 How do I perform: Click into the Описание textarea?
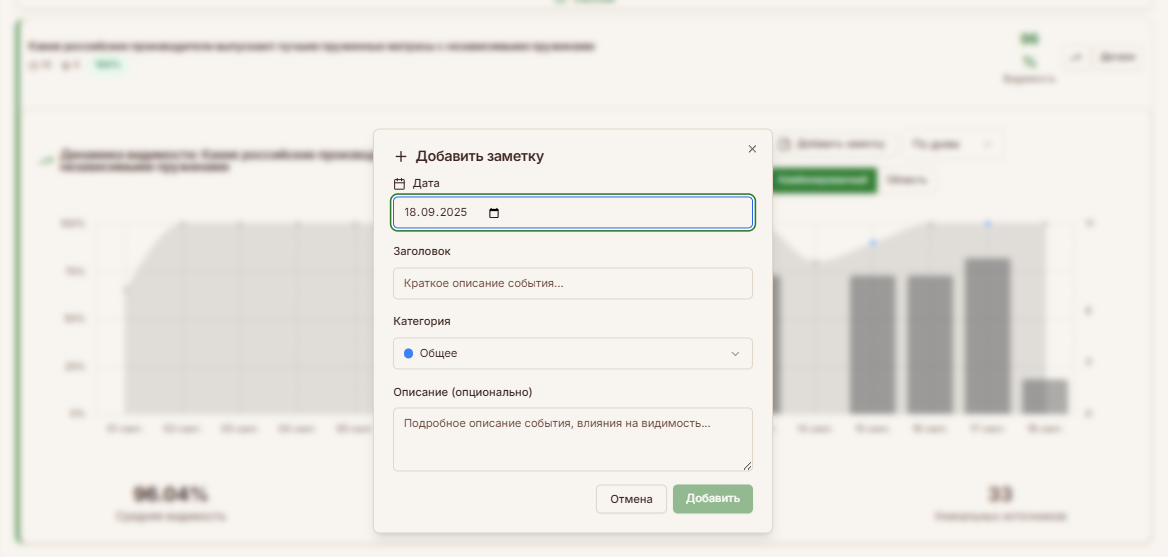(x=572, y=438)
